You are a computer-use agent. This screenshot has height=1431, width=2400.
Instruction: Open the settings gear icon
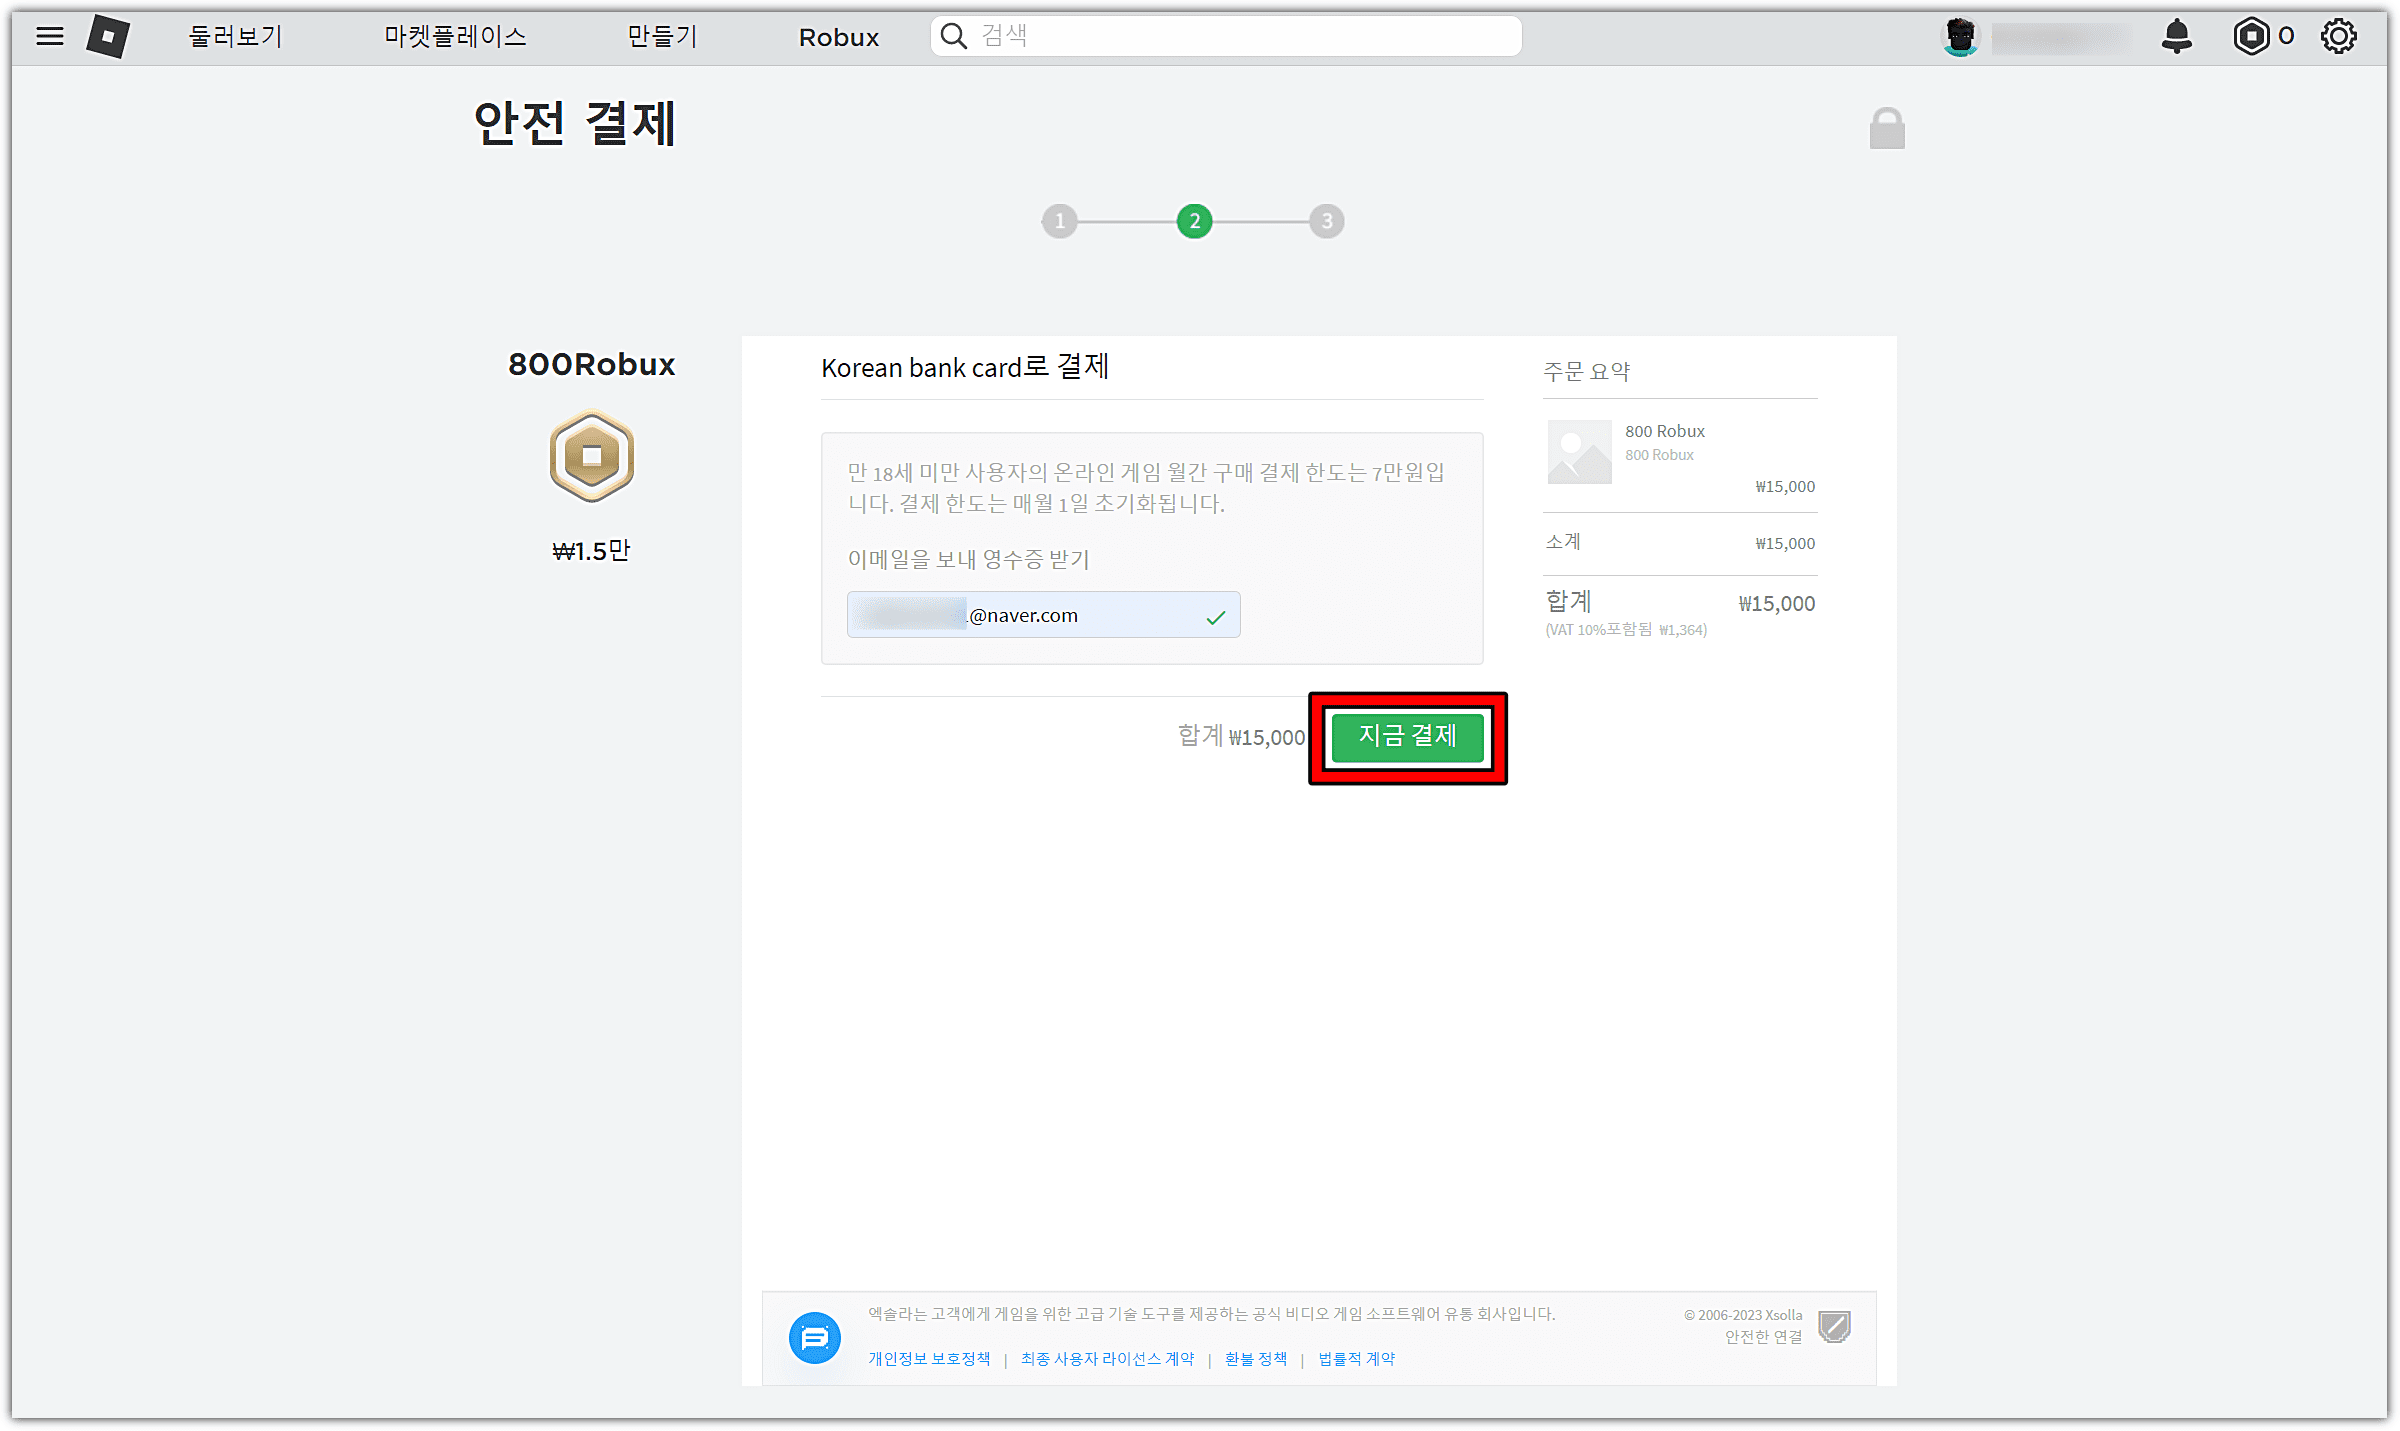pos(2339,36)
